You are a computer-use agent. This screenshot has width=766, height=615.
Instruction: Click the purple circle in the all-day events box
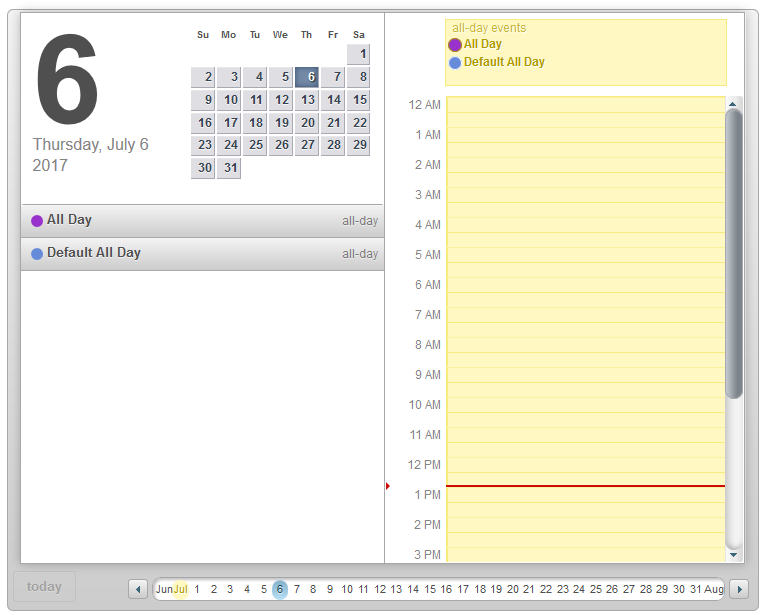click(455, 45)
